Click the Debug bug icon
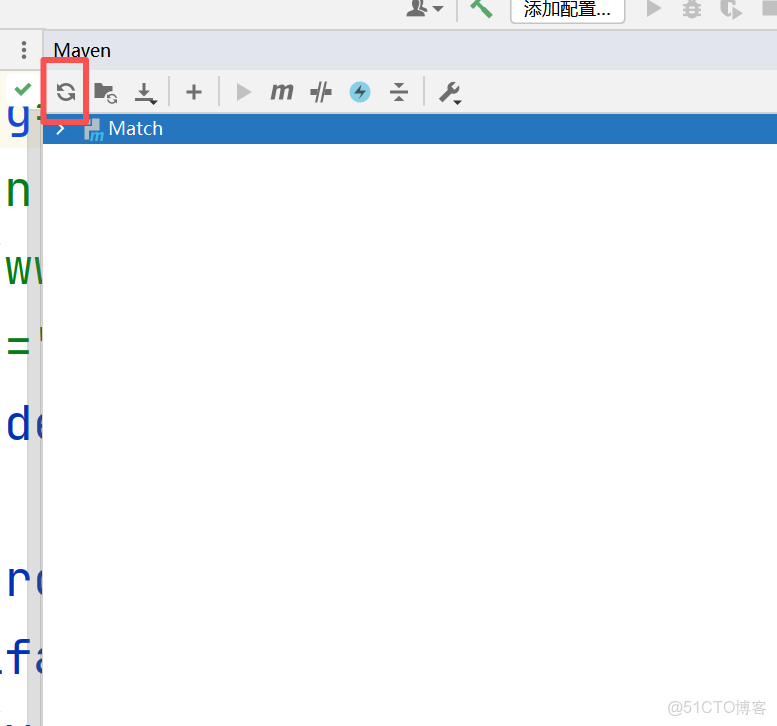Image resolution: width=777 pixels, height=726 pixels. click(x=692, y=9)
